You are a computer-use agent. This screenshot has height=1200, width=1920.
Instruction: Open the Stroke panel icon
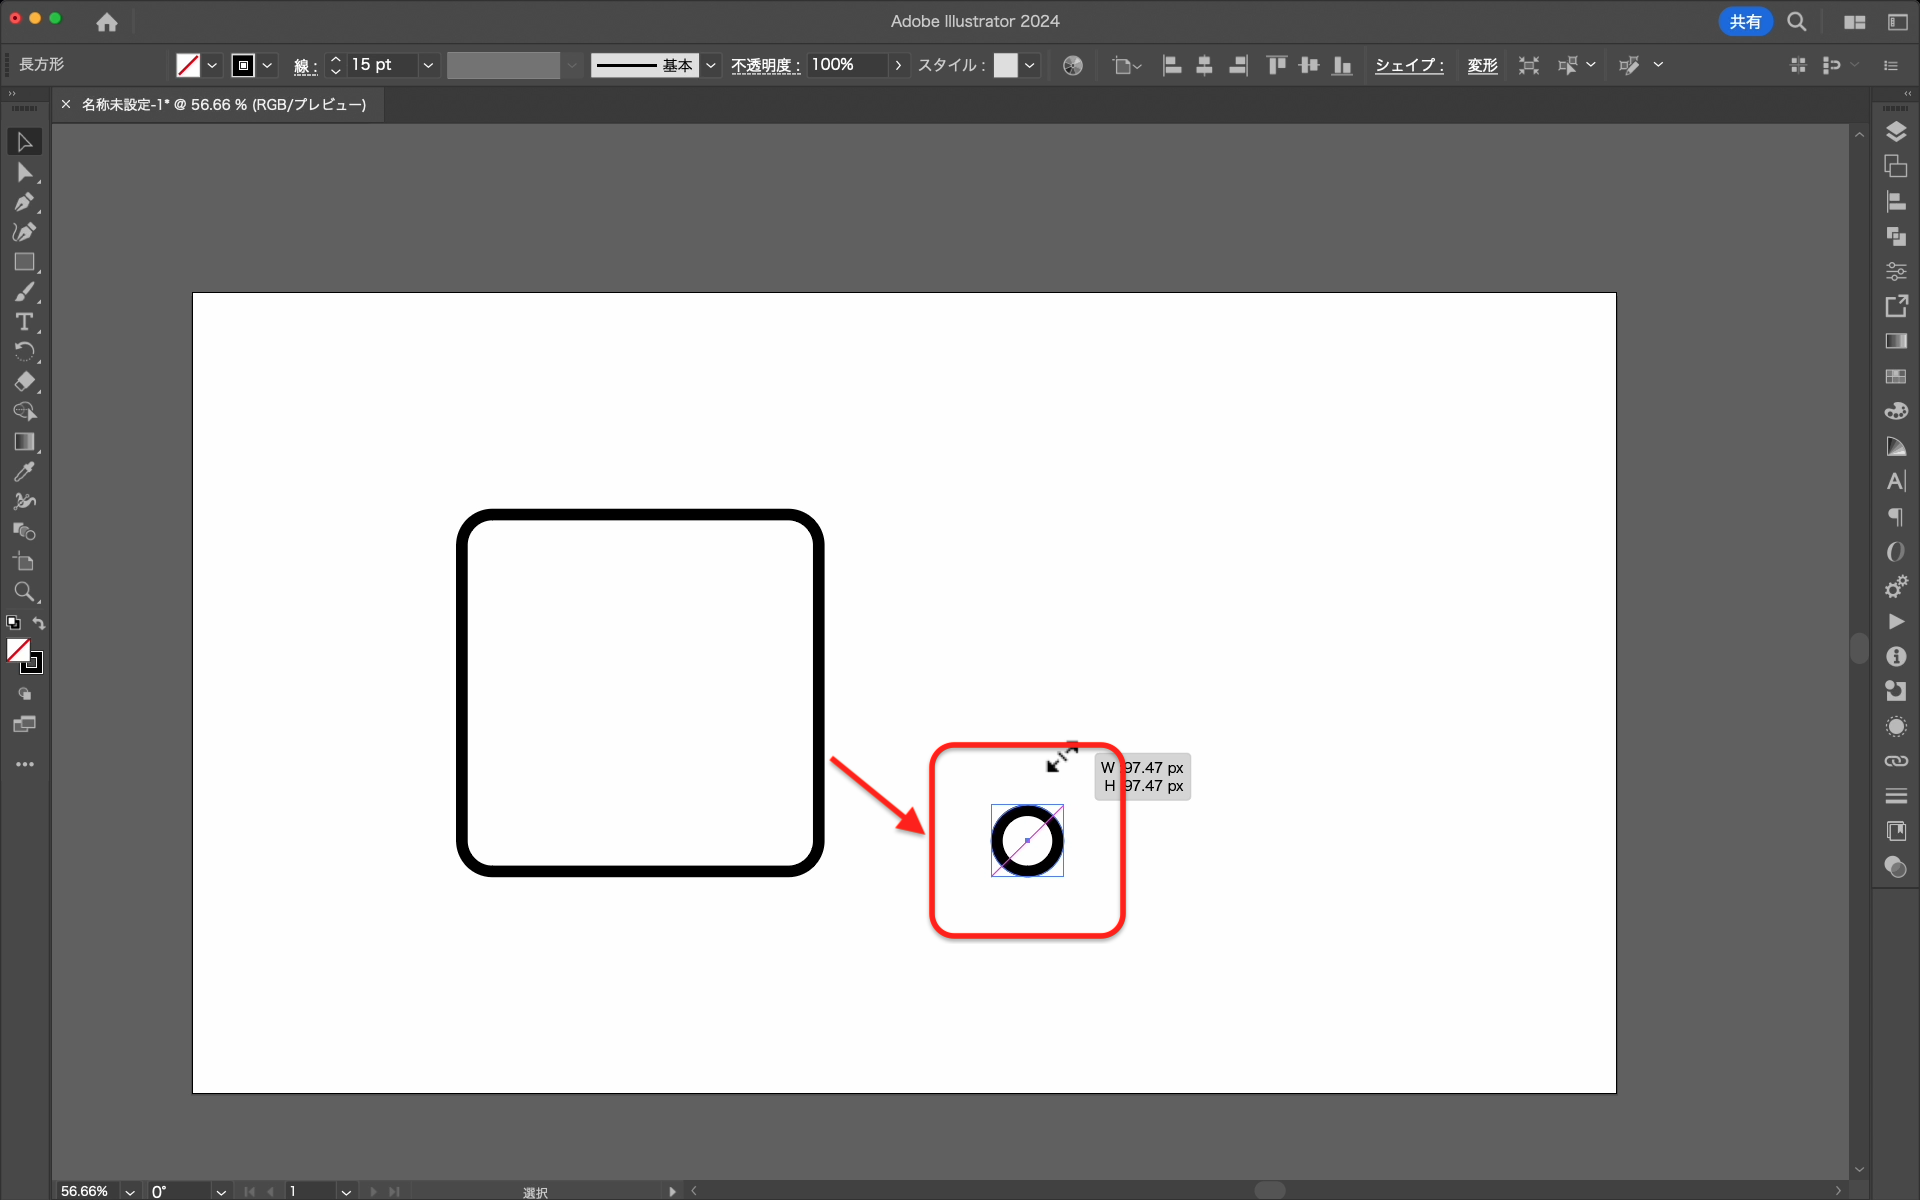pos(1895,796)
